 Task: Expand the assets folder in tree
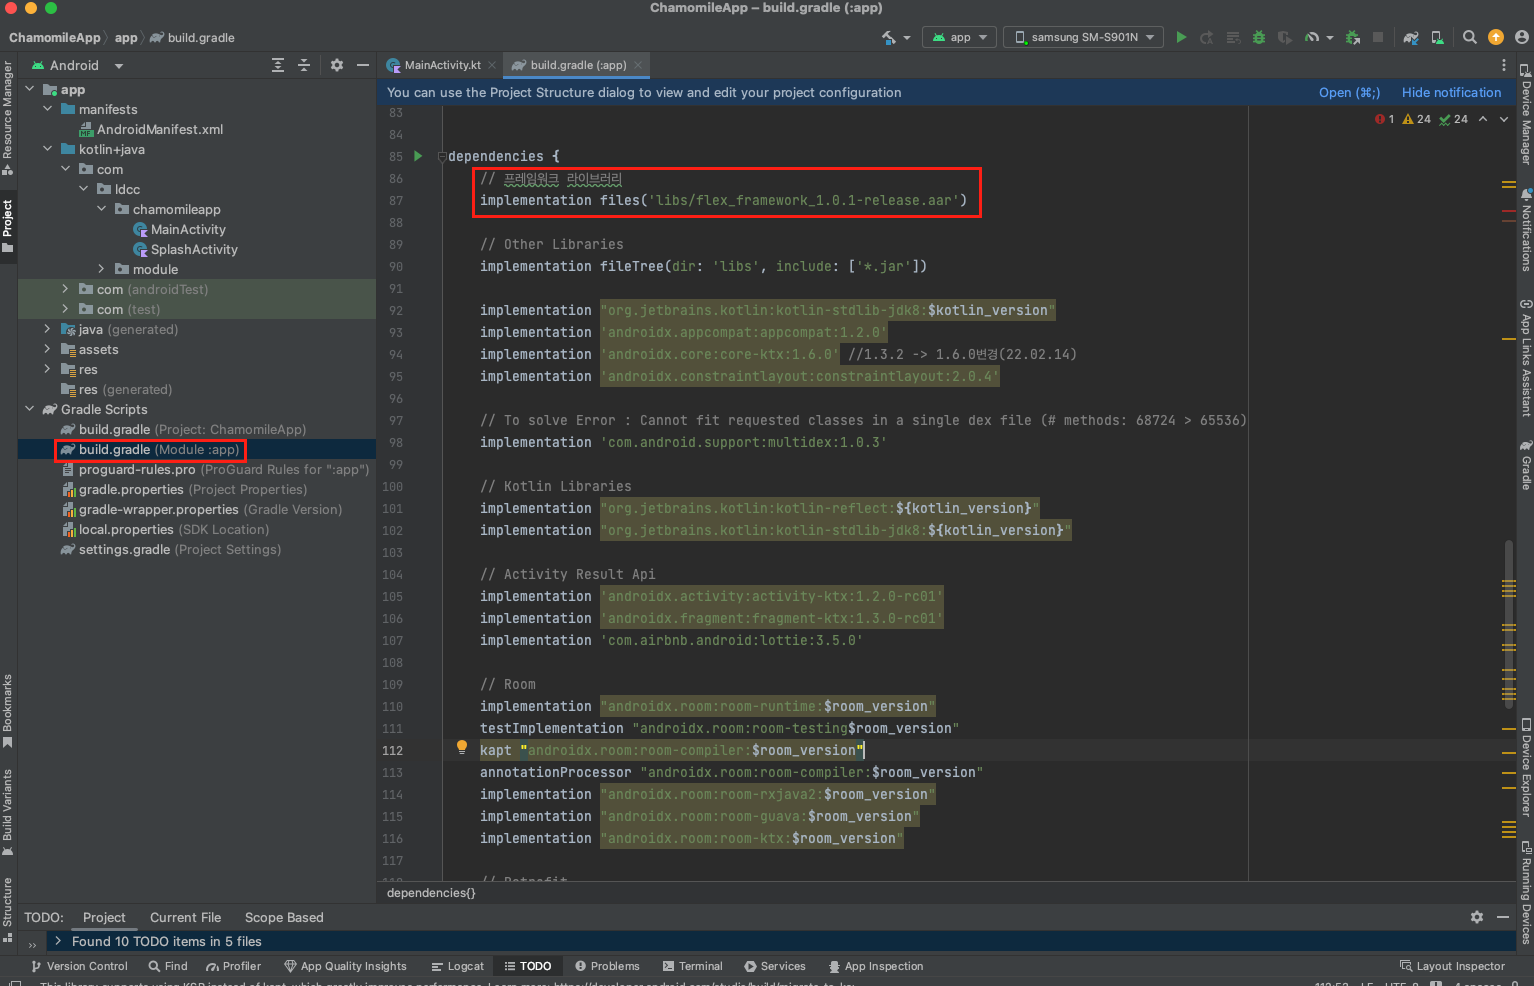point(47,349)
